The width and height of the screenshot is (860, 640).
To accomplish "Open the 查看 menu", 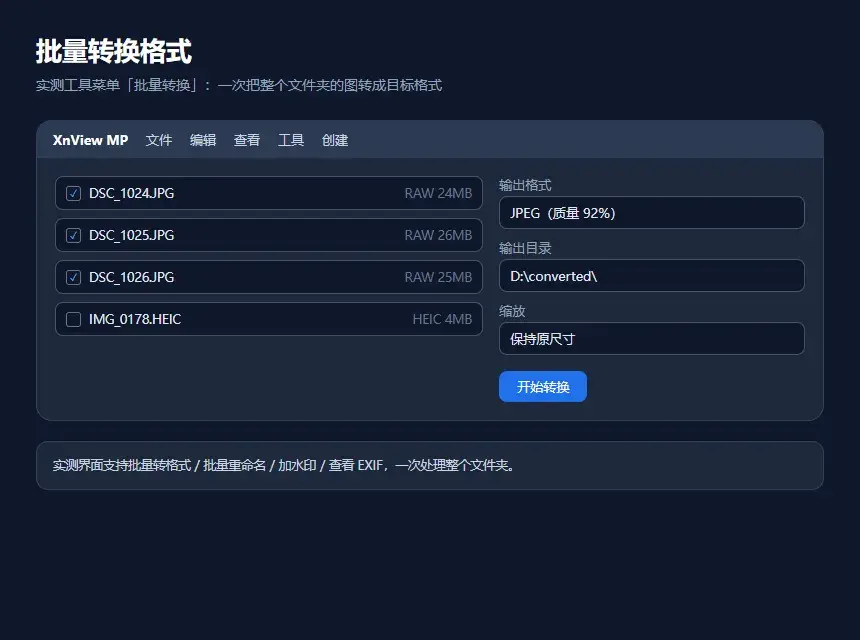I will (247, 140).
